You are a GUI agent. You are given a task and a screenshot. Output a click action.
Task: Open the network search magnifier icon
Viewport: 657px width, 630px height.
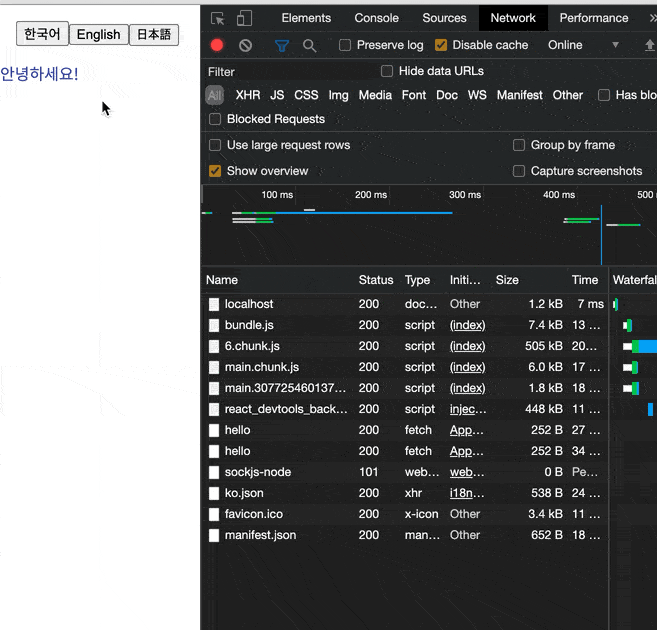[310, 45]
